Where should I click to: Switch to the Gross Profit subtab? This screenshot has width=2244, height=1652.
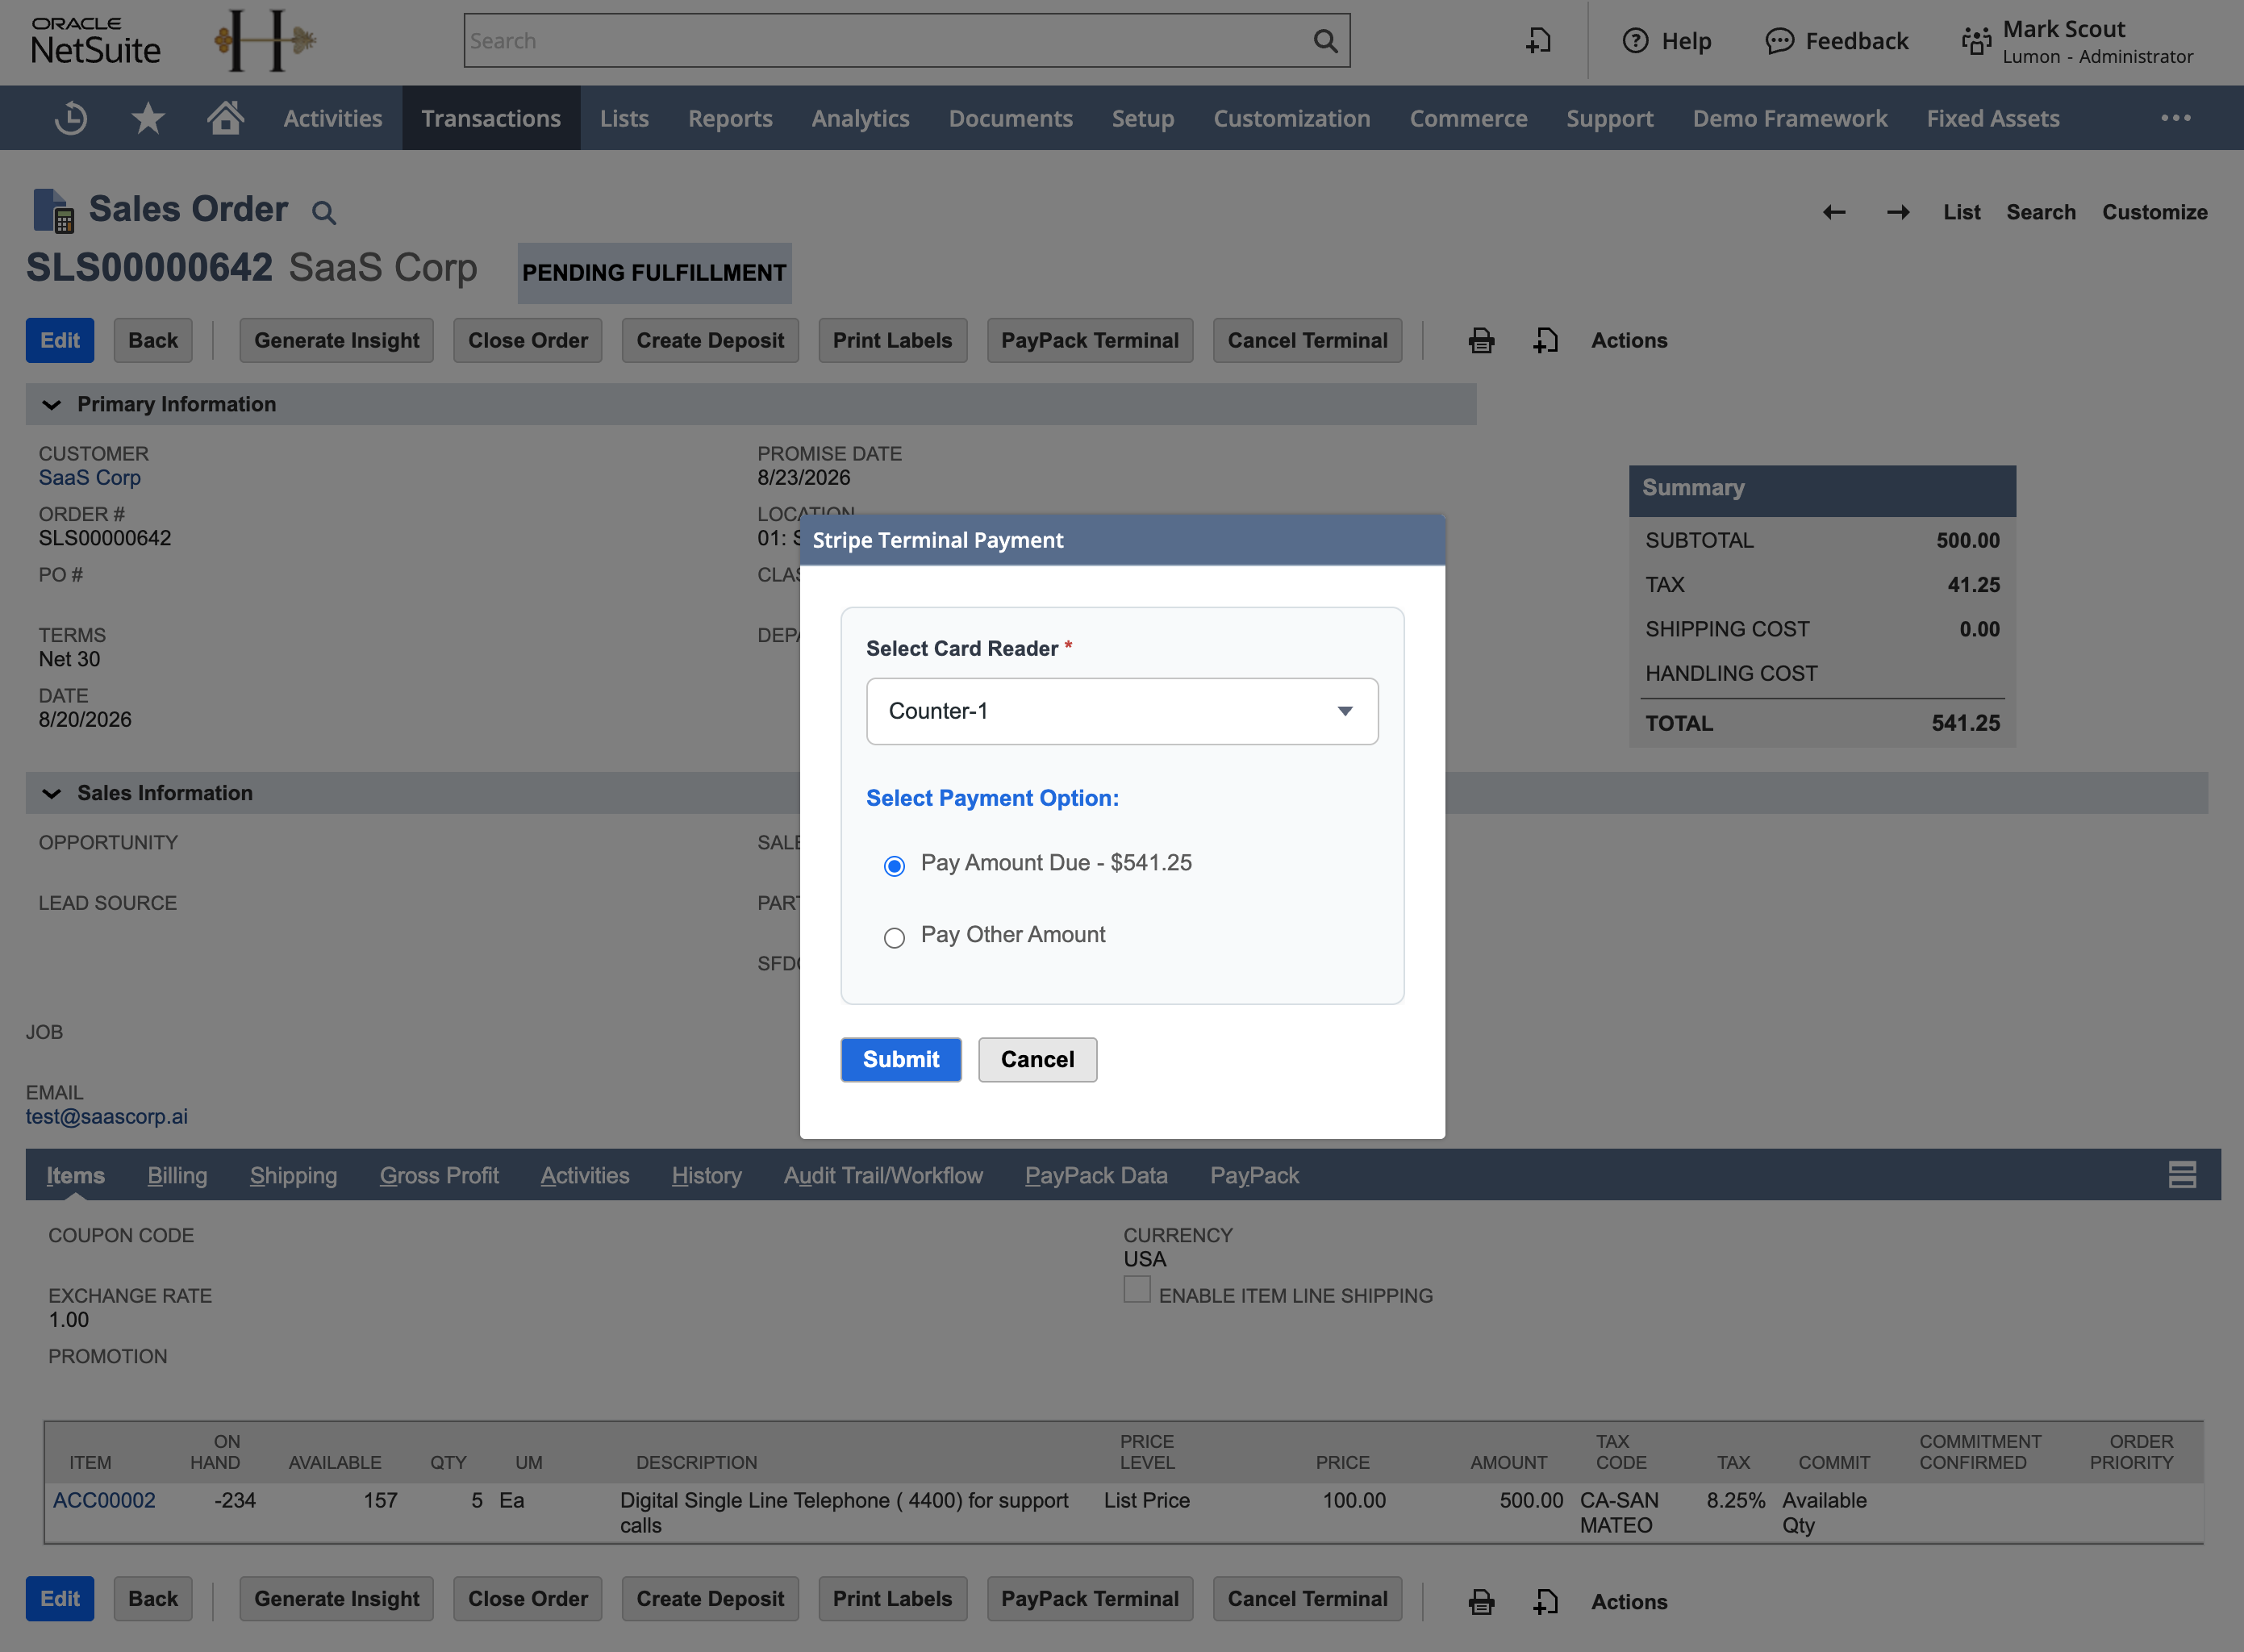coord(439,1176)
